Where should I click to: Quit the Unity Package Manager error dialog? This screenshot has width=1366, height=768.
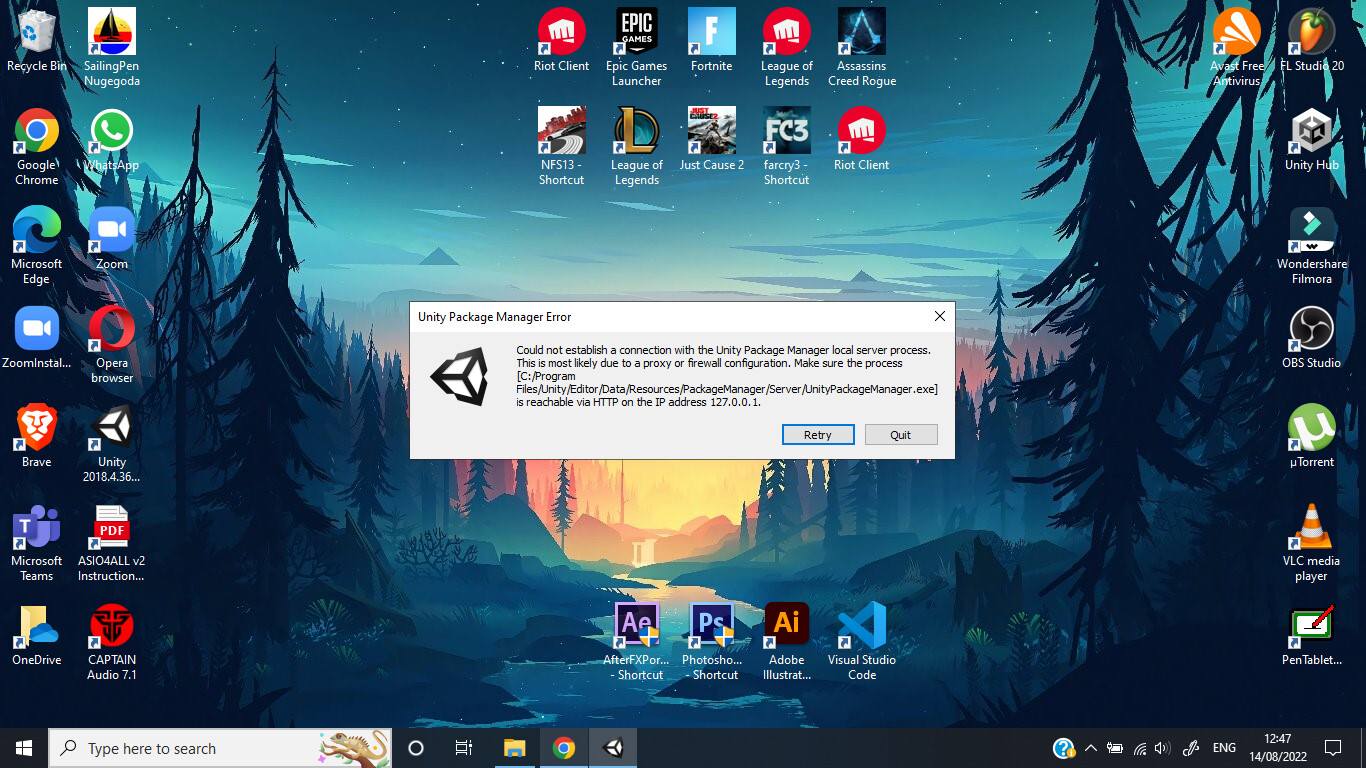point(900,434)
